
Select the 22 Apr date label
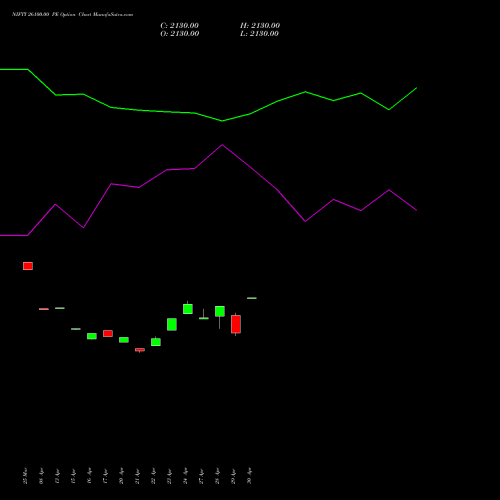153,476
